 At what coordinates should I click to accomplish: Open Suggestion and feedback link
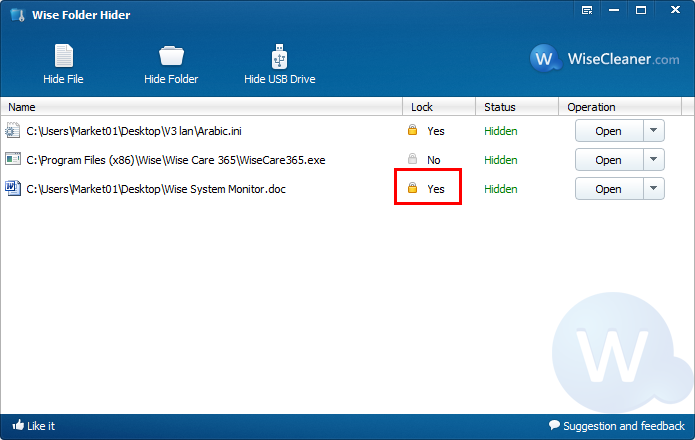tap(617, 426)
